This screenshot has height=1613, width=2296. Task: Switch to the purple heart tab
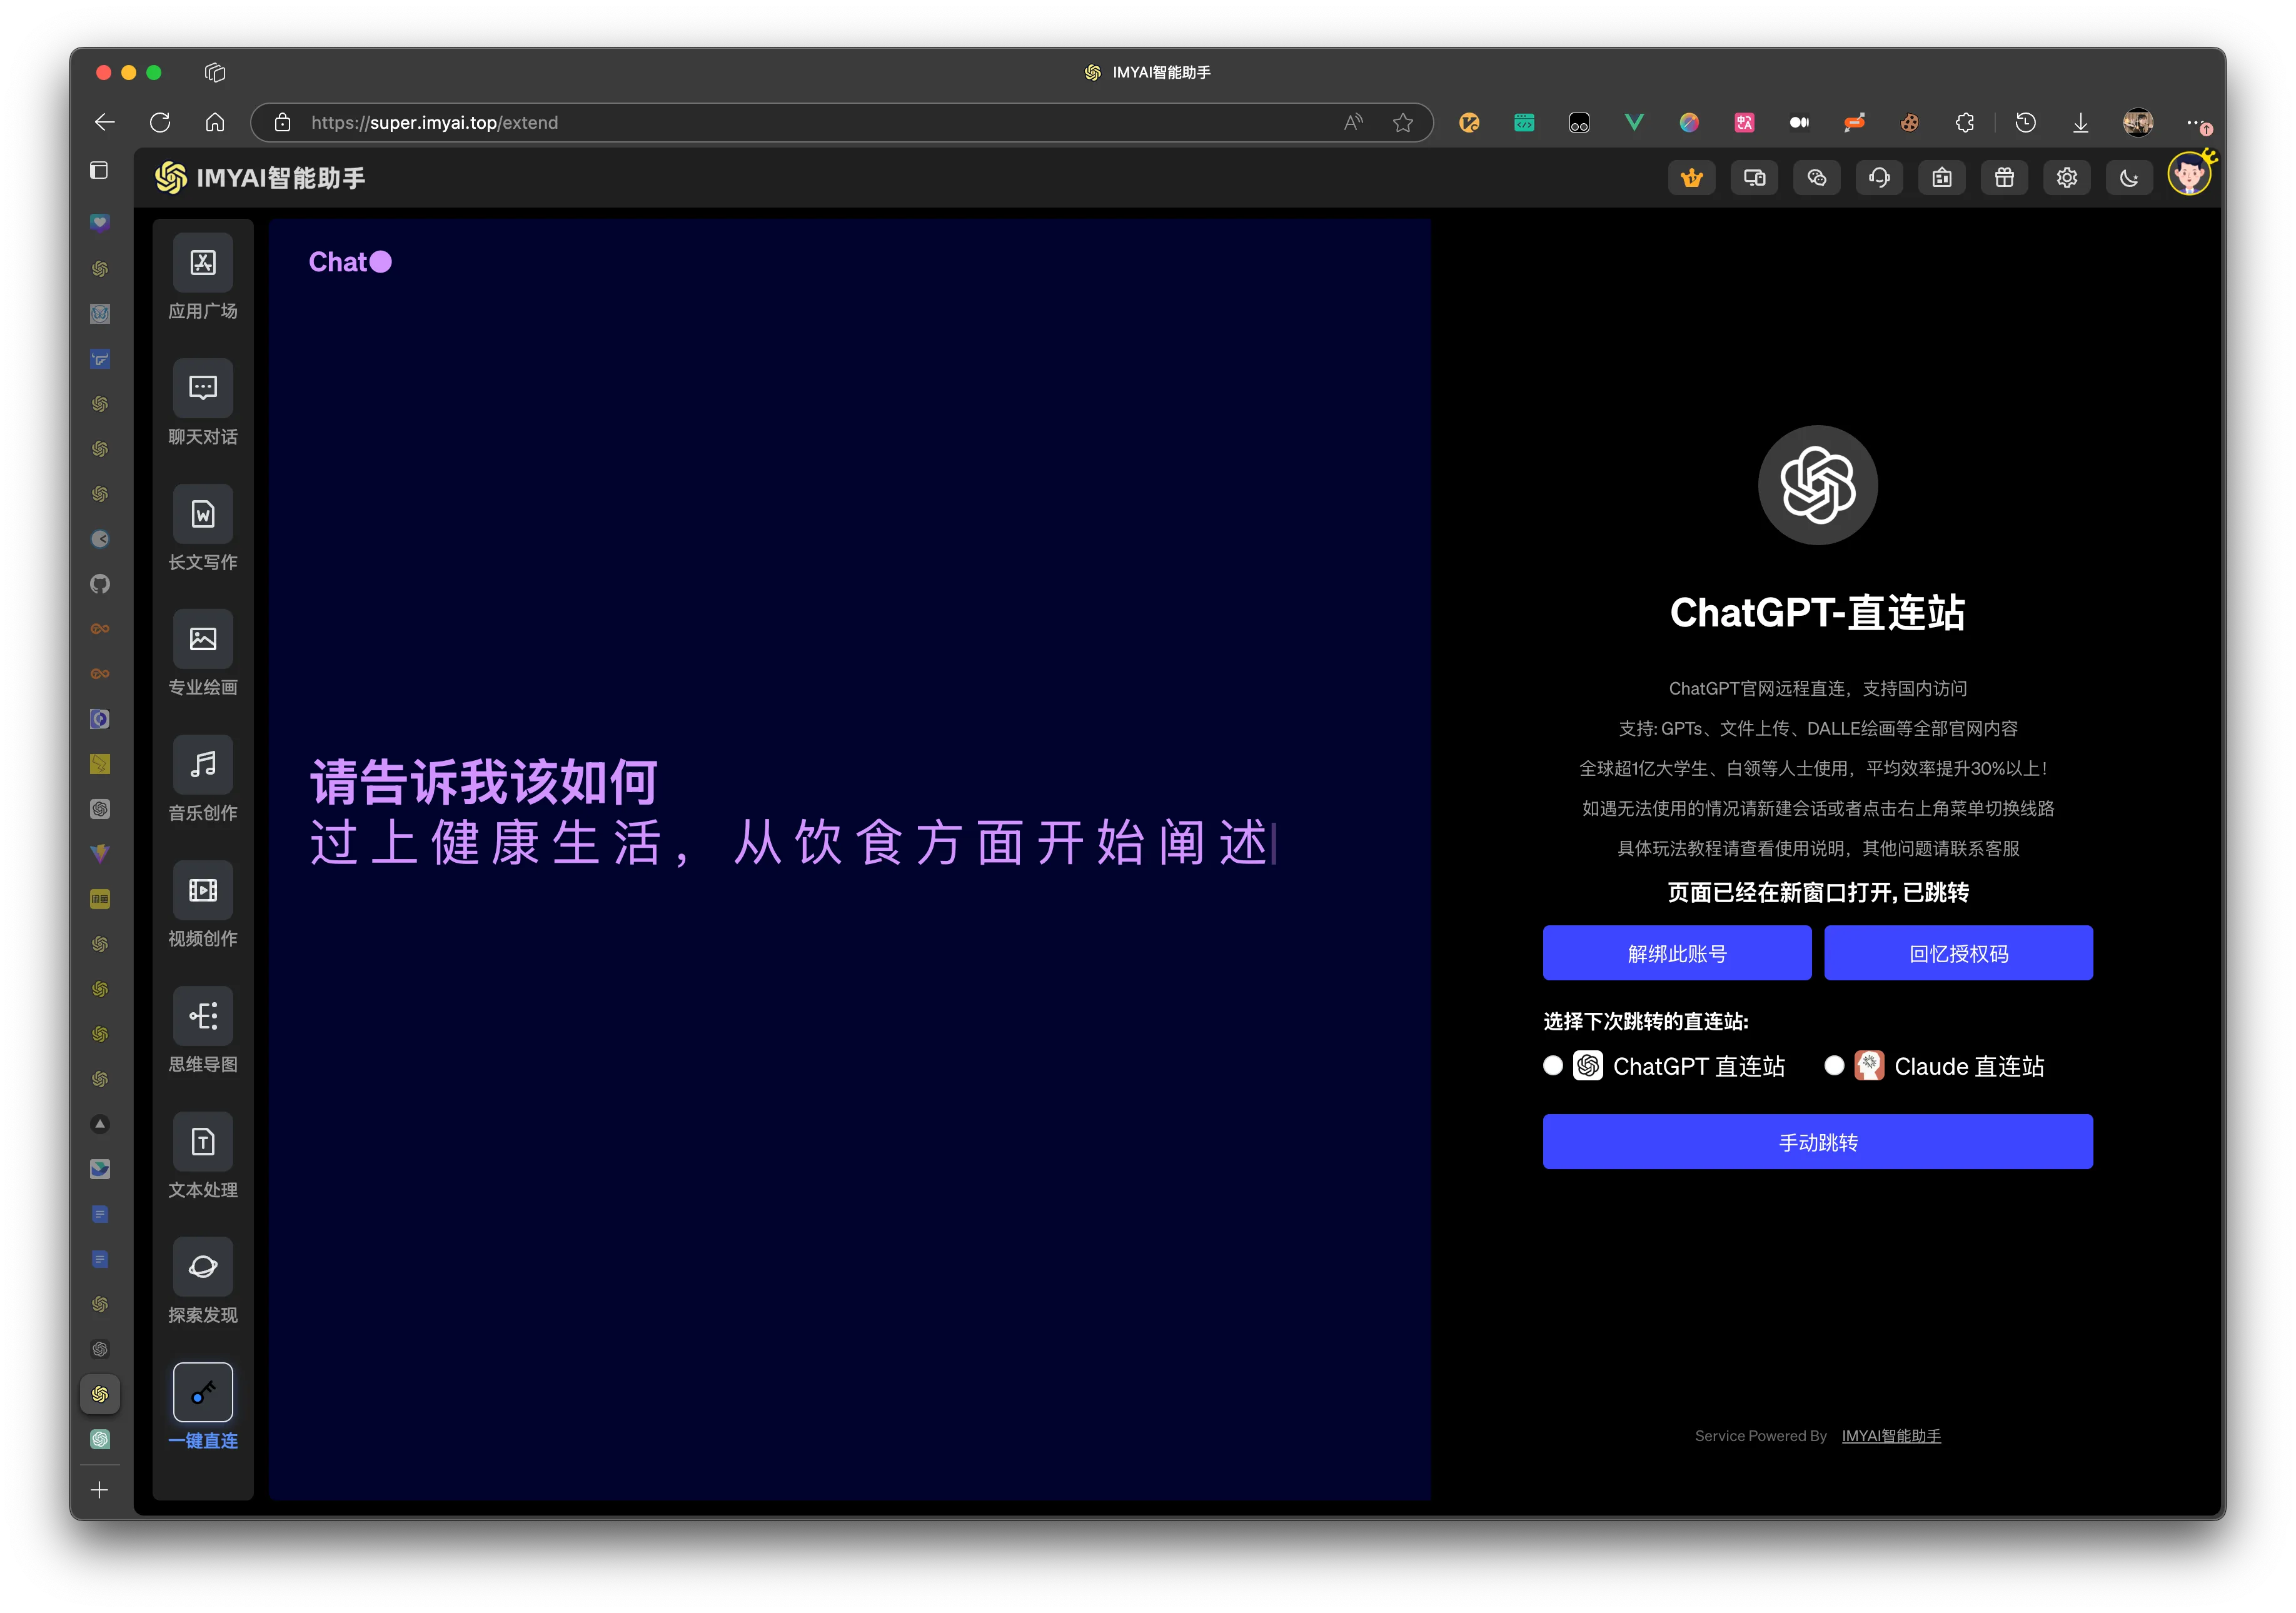point(100,223)
